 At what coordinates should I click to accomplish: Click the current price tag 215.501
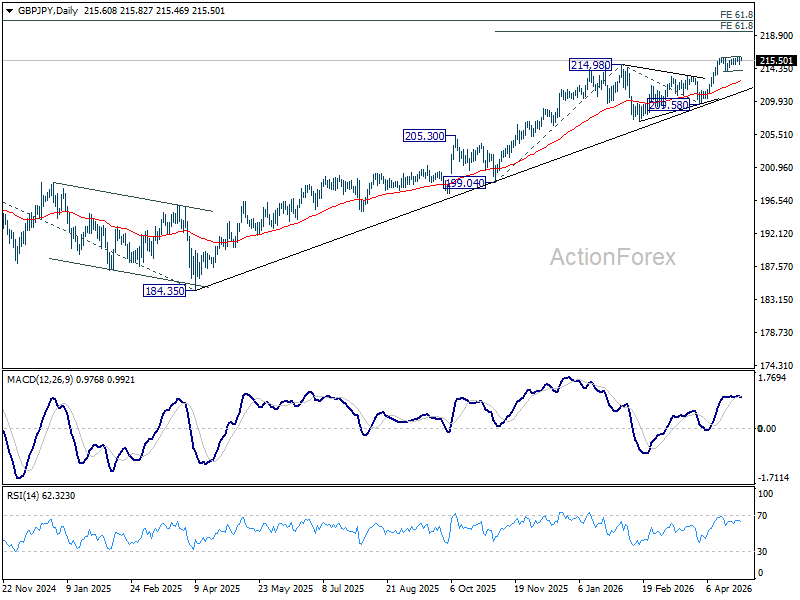[776, 61]
